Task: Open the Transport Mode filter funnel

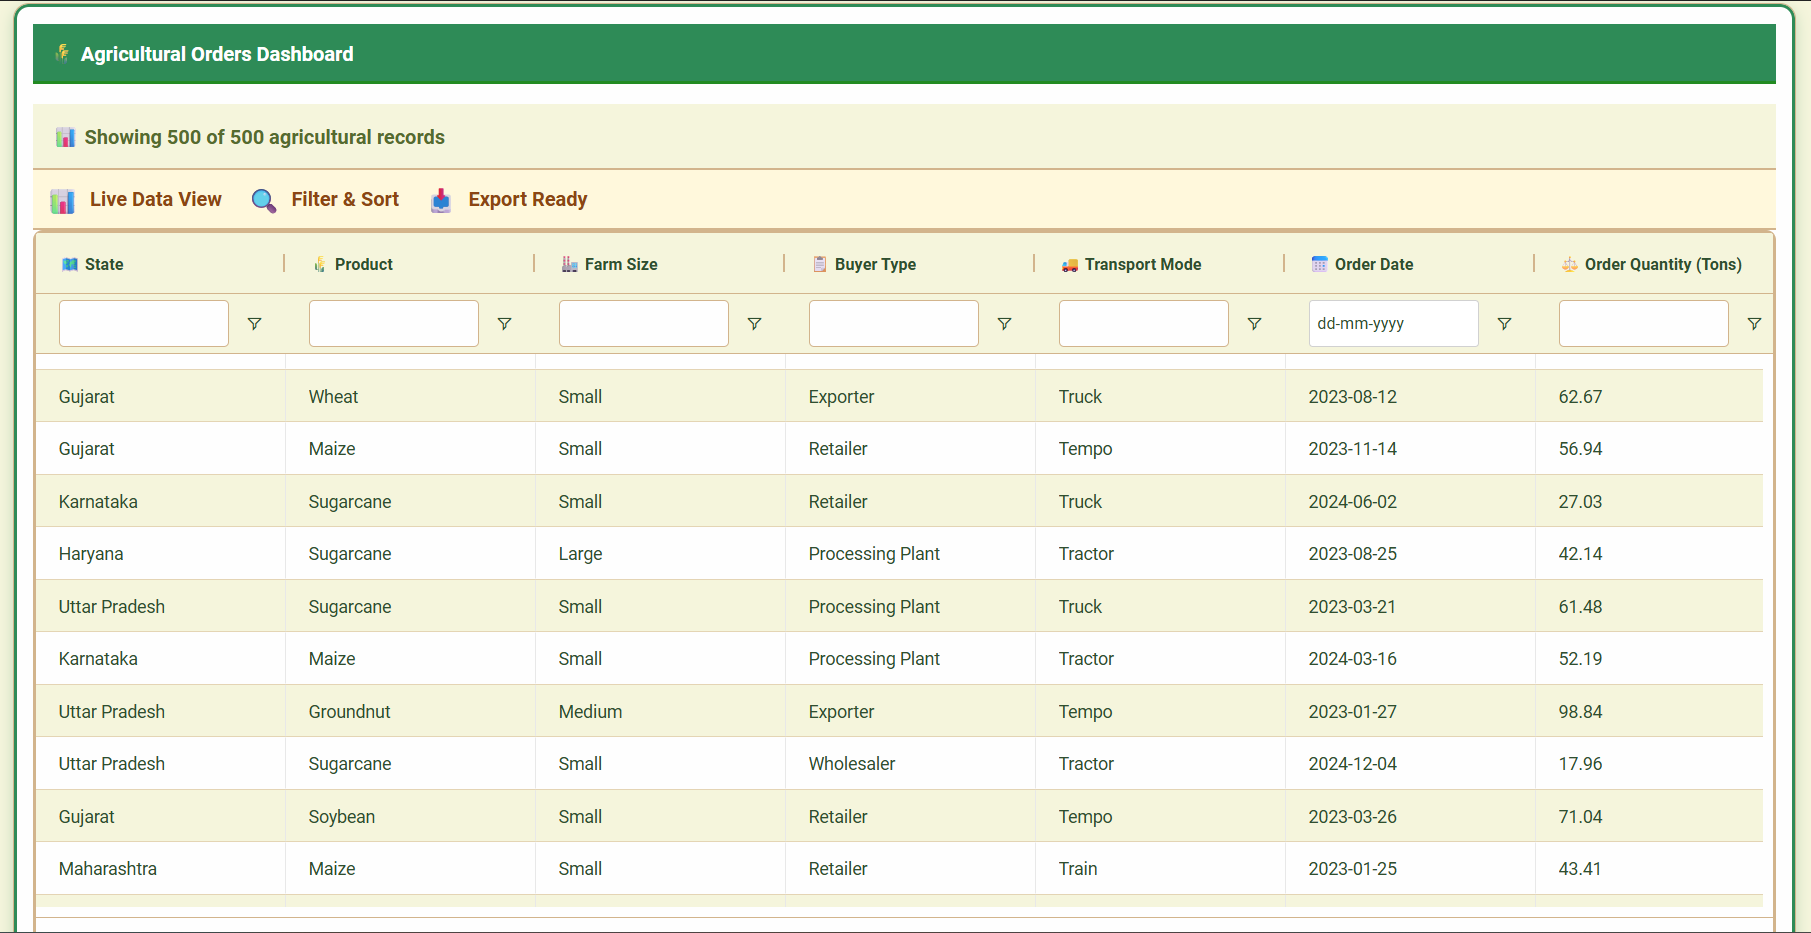Action: tap(1255, 324)
